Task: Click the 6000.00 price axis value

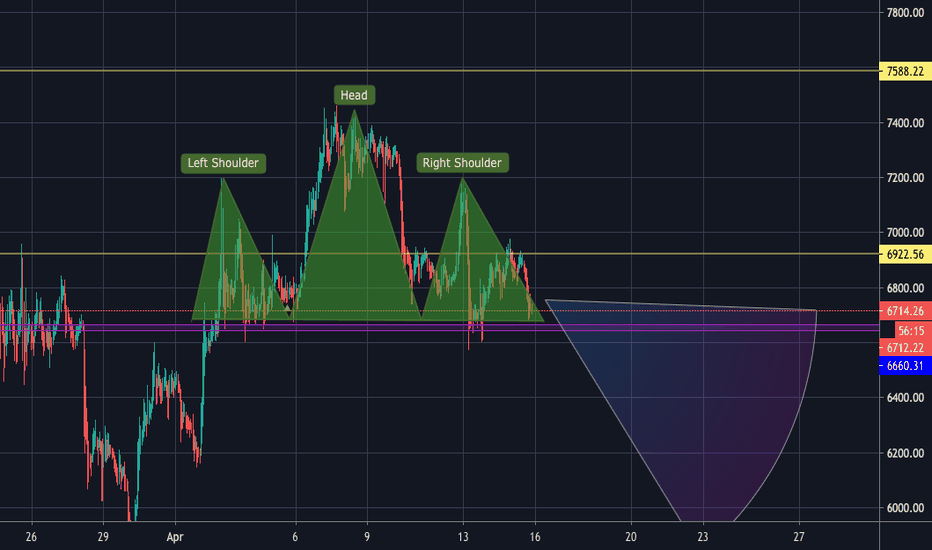Action: [x=905, y=508]
